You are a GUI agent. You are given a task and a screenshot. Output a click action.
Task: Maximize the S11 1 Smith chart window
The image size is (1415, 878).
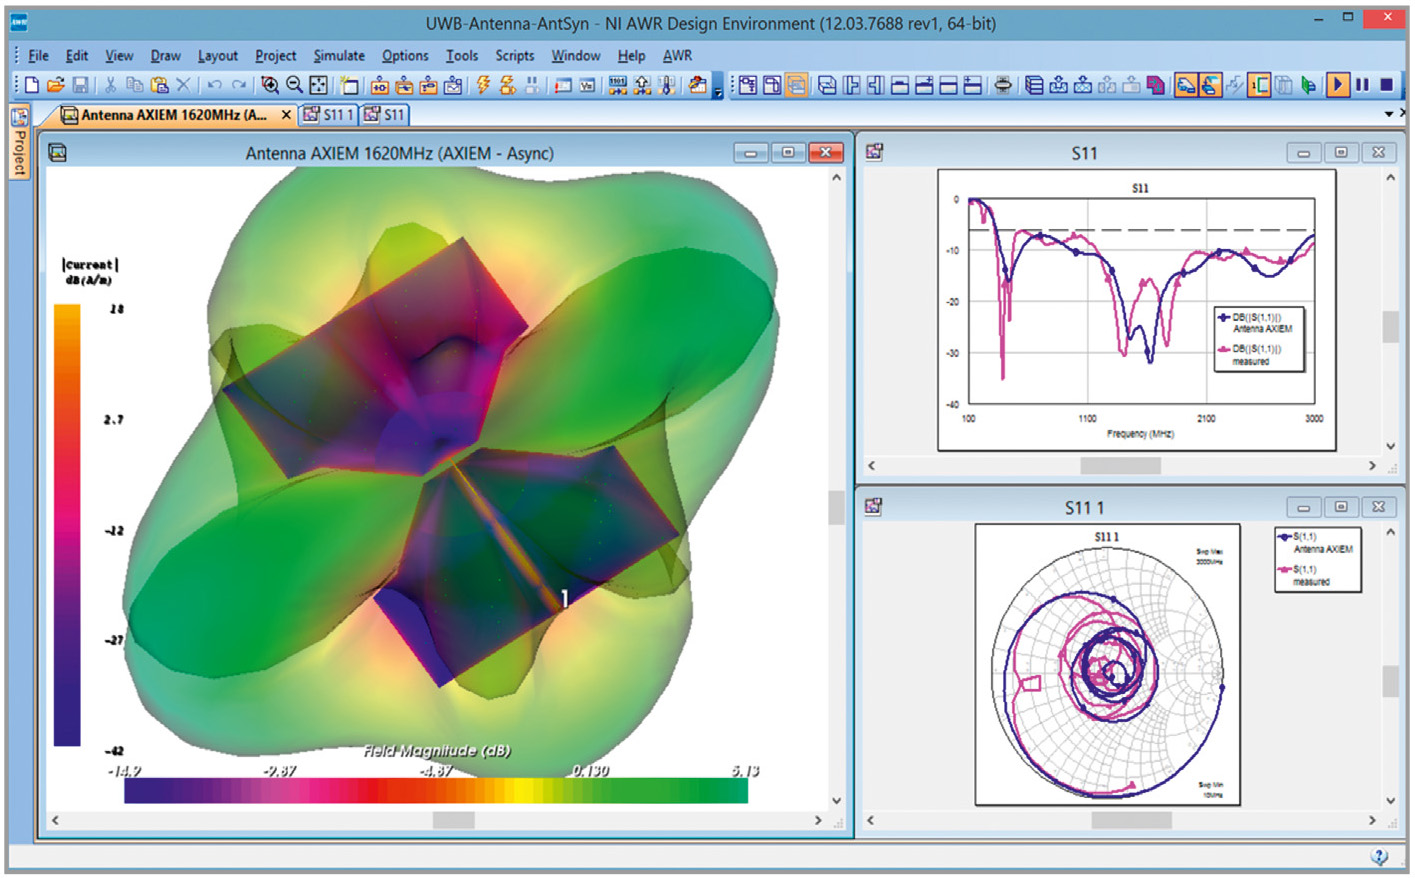click(x=1341, y=507)
